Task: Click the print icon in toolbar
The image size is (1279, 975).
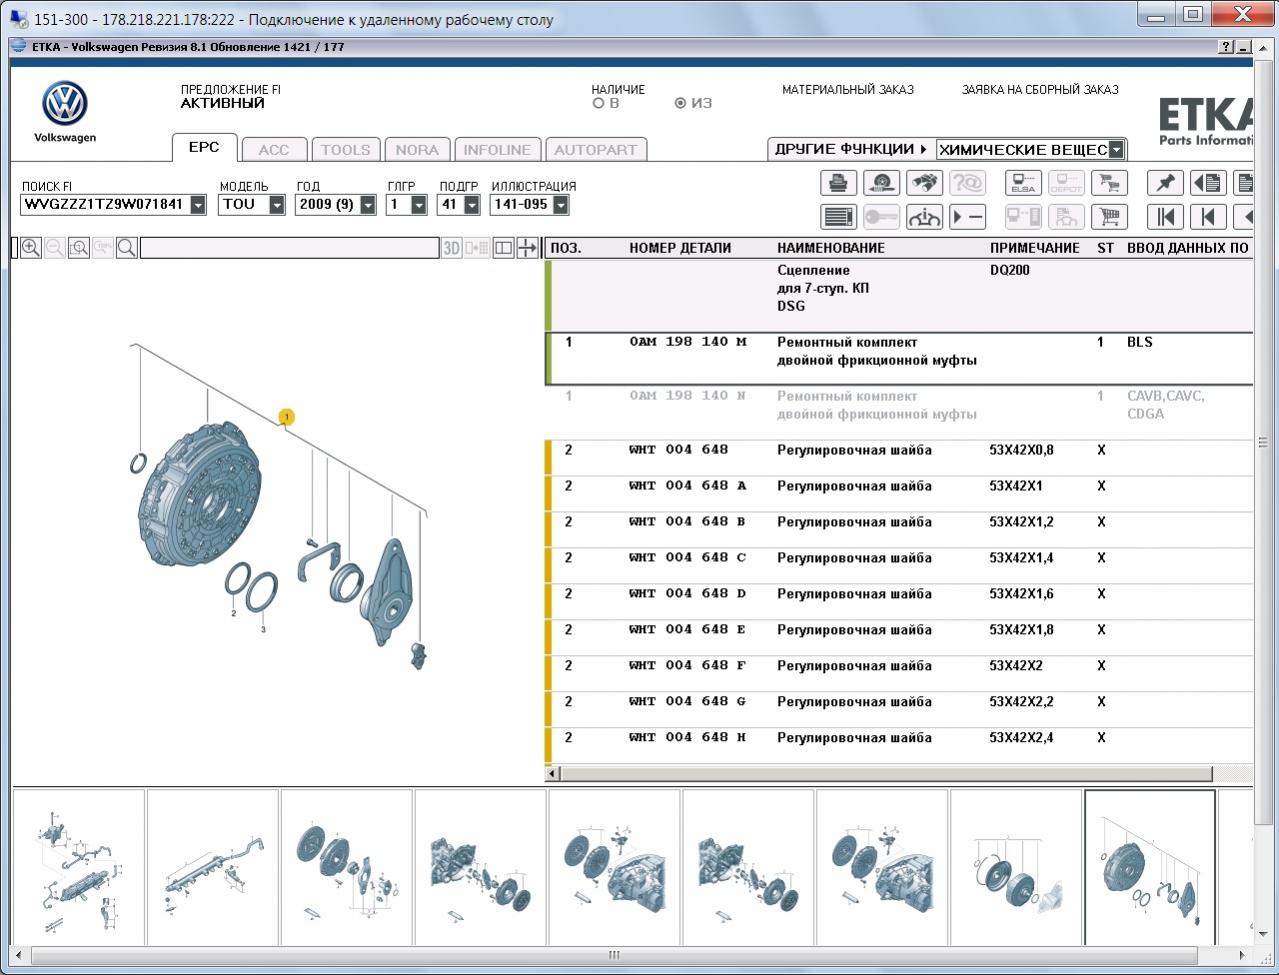Action: point(839,183)
